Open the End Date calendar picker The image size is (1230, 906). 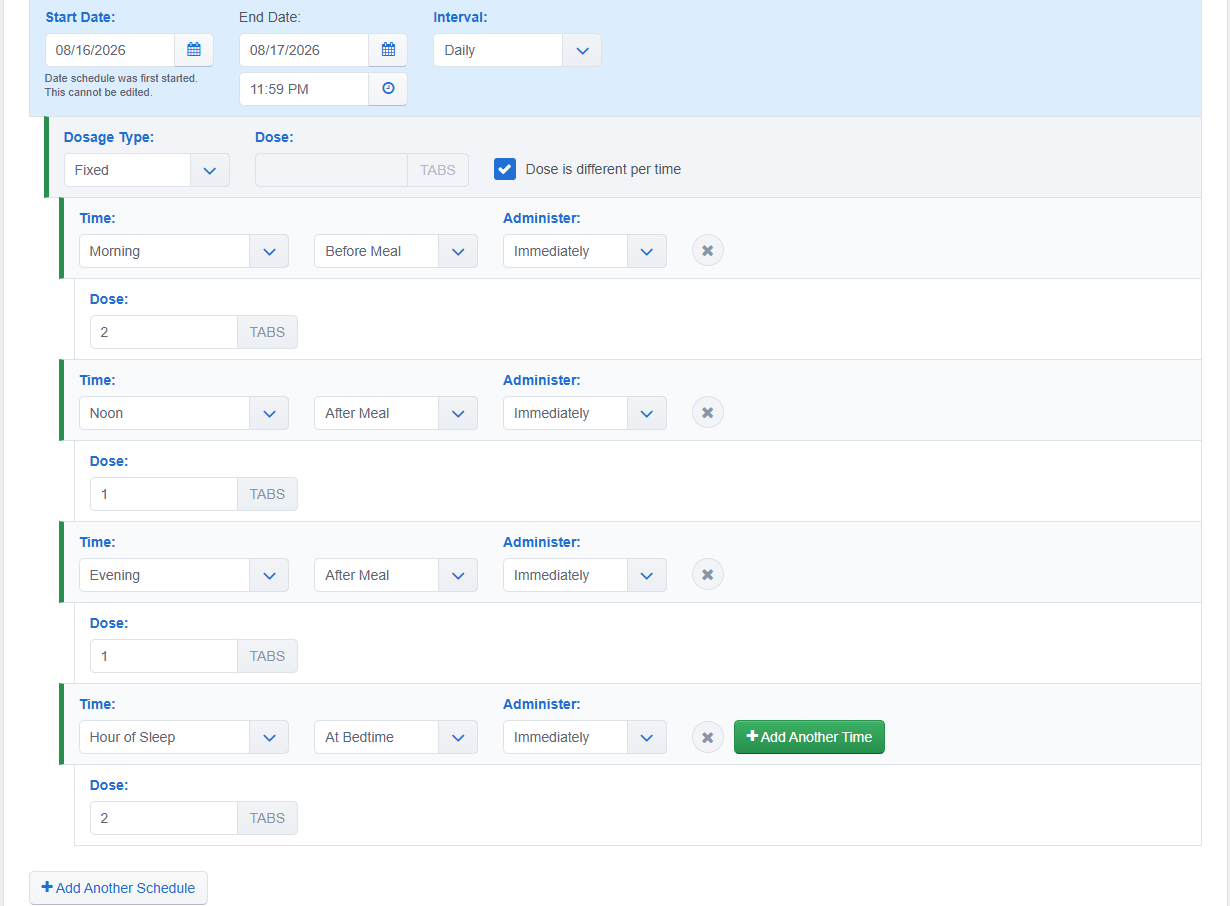[x=388, y=50]
